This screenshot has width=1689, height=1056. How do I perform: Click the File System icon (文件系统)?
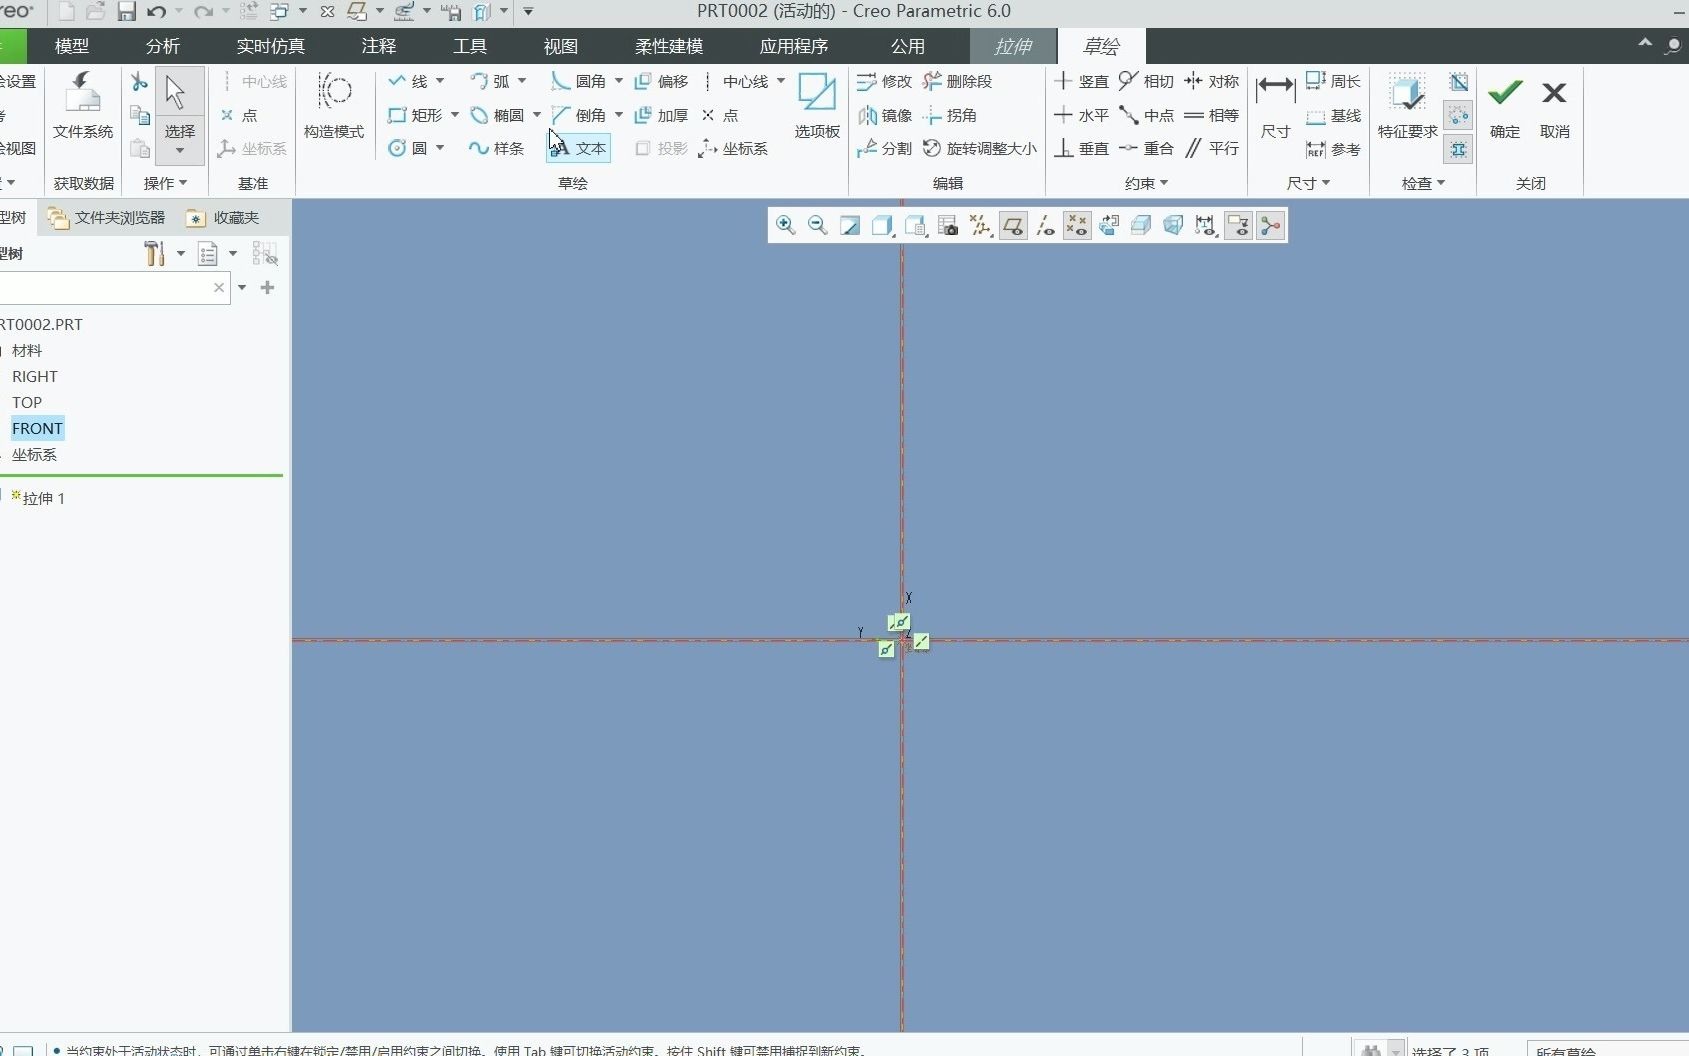(x=83, y=105)
